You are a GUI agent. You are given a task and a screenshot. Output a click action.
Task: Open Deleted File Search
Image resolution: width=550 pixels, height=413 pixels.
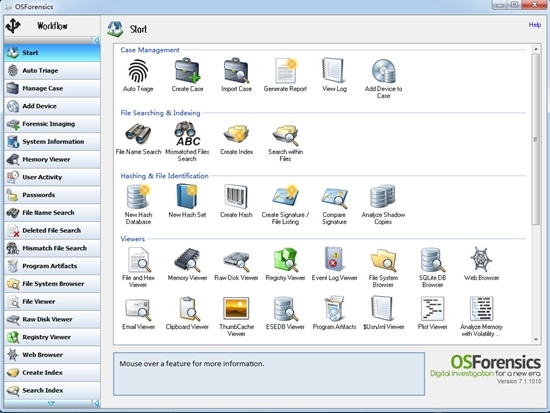point(52,231)
